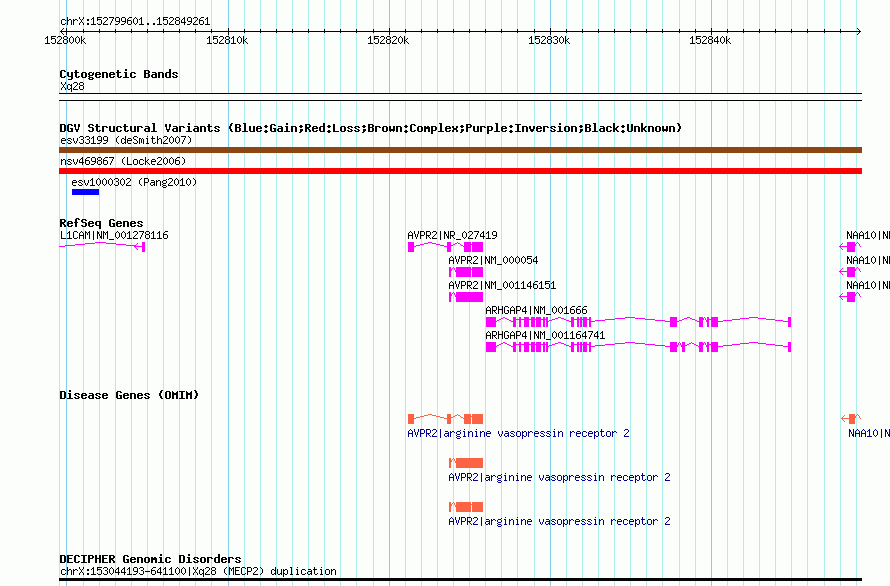Open the third NAA10 RefSeq label
The image size is (890, 586).
point(868,285)
